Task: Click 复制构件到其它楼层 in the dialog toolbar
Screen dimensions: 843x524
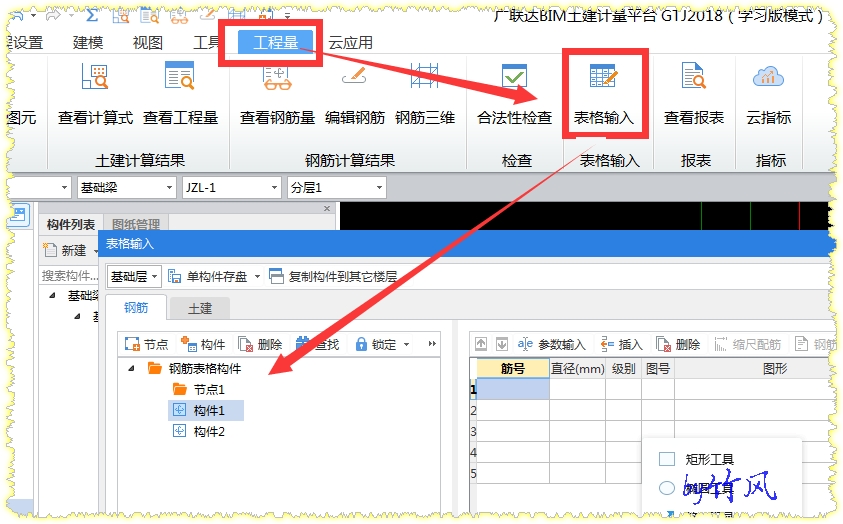Action: click(333, 276)
